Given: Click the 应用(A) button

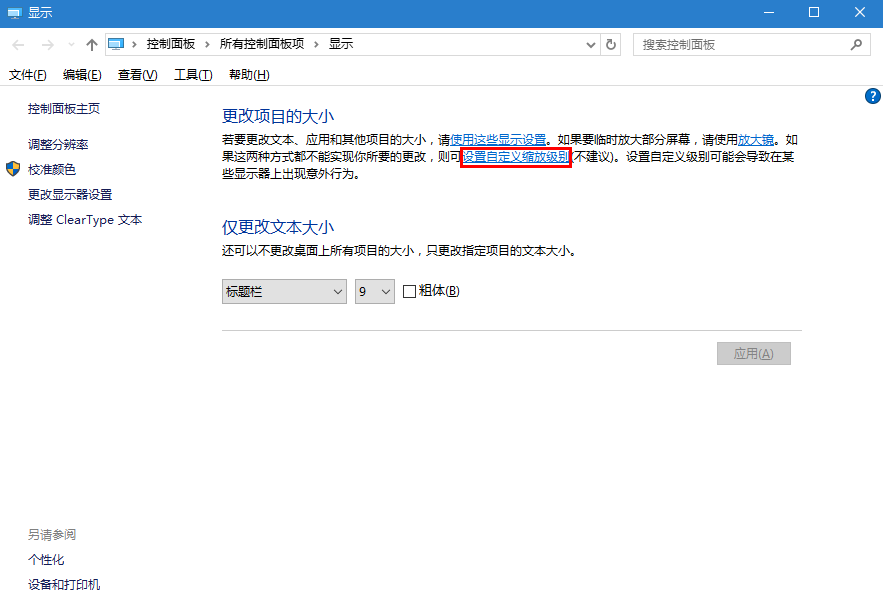Looking at the screenshot, I should pyautogui.click(x=753, y=353).
